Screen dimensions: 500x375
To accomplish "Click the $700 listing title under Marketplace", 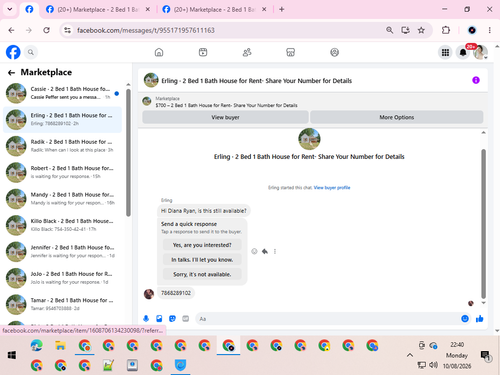I will 226,105.
